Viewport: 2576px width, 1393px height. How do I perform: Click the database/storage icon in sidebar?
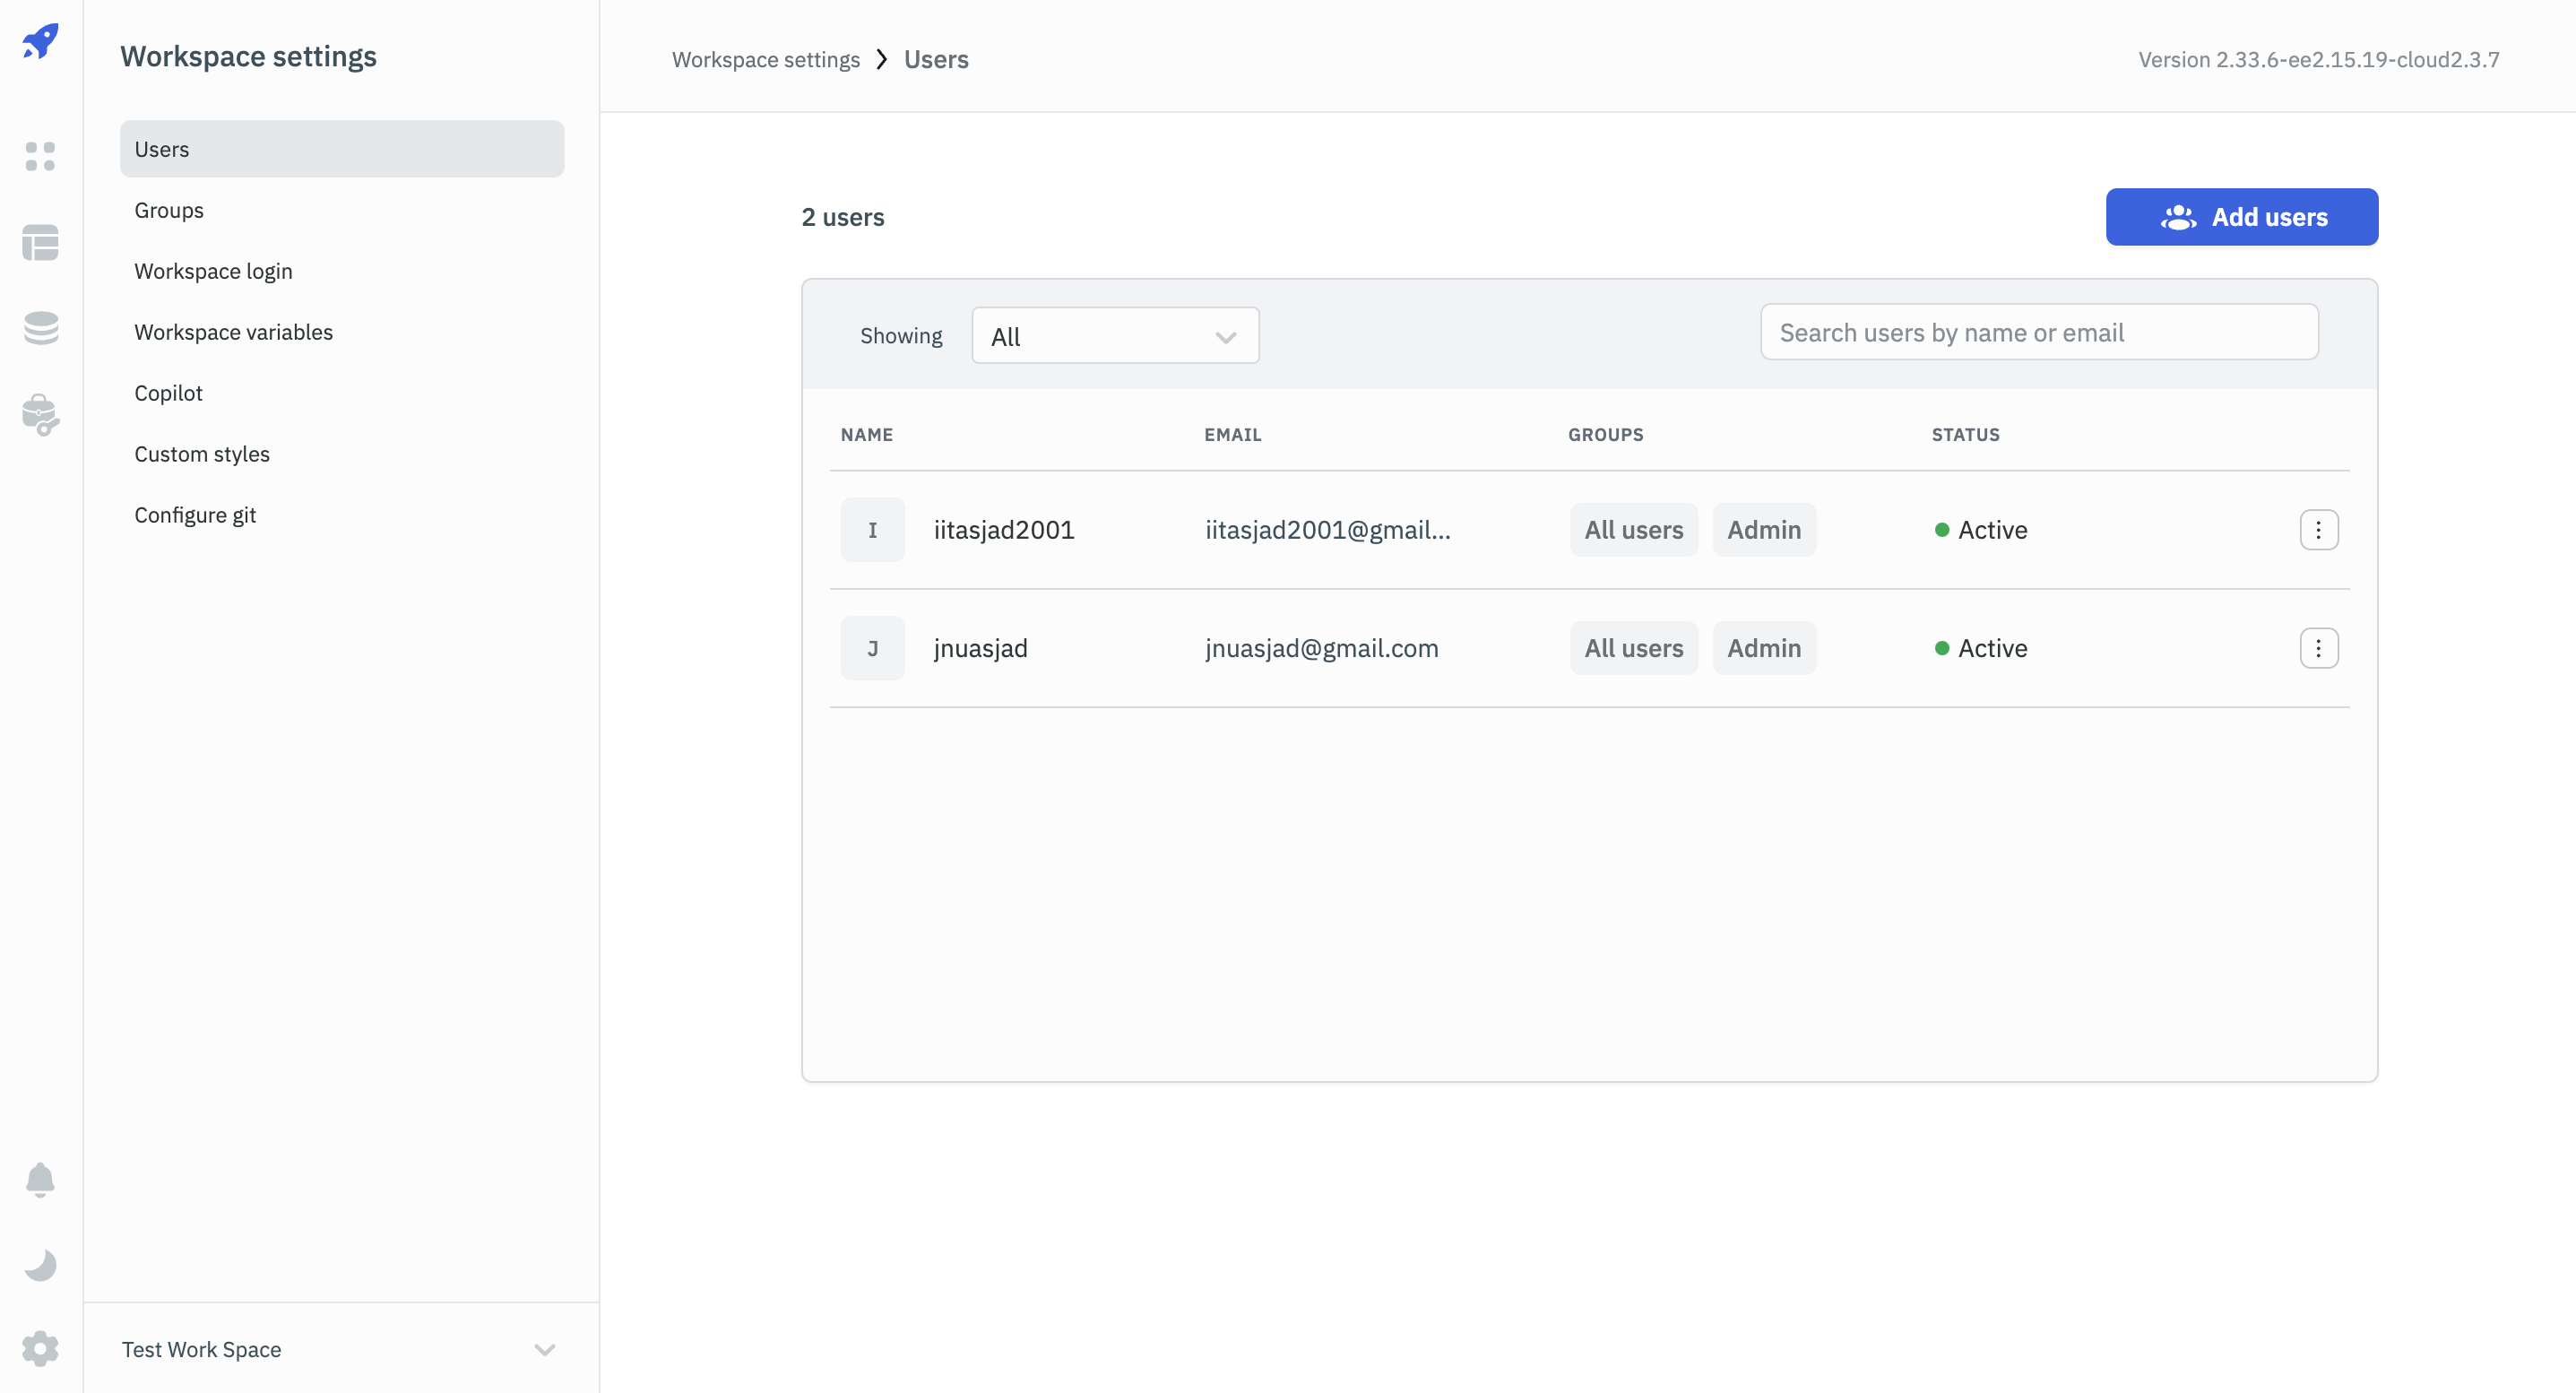pos(41,326)
